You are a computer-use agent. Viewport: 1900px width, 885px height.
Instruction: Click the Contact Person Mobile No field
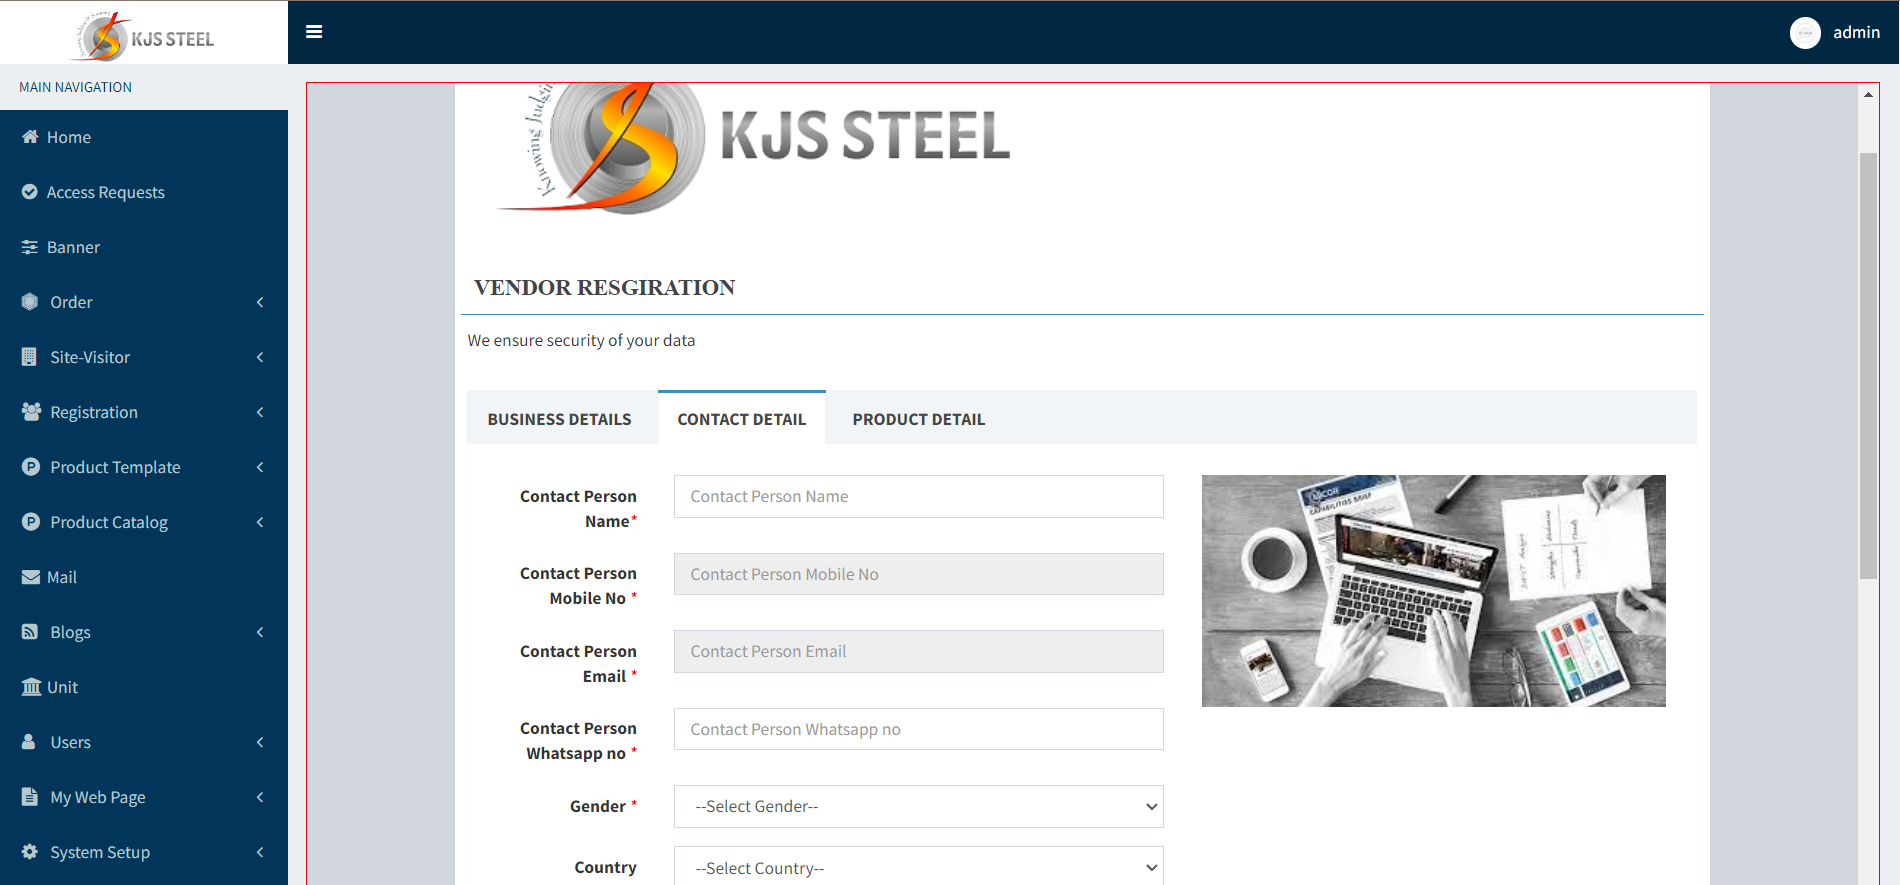[x=919, y=574]
